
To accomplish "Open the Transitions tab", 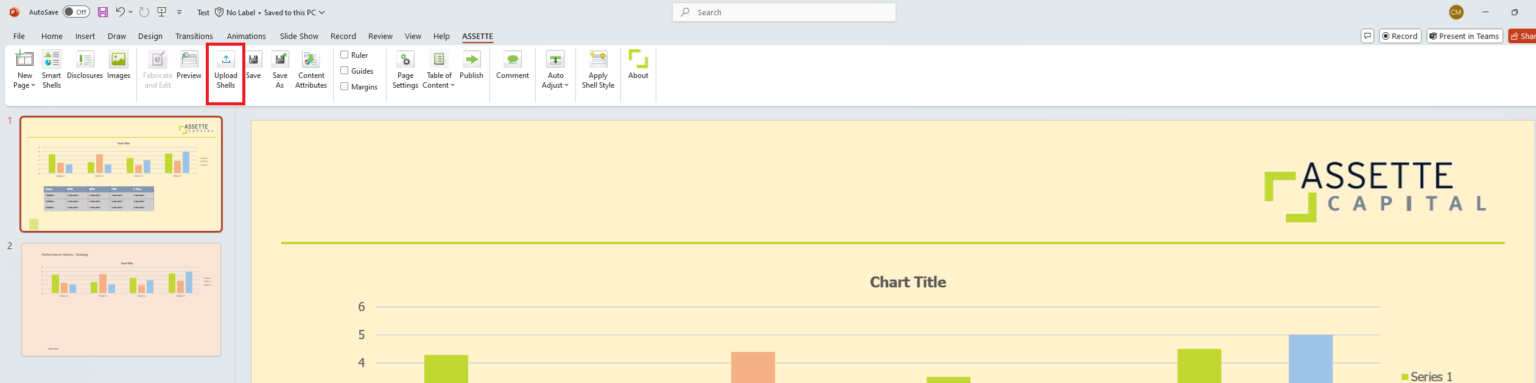I will point(194,36).
